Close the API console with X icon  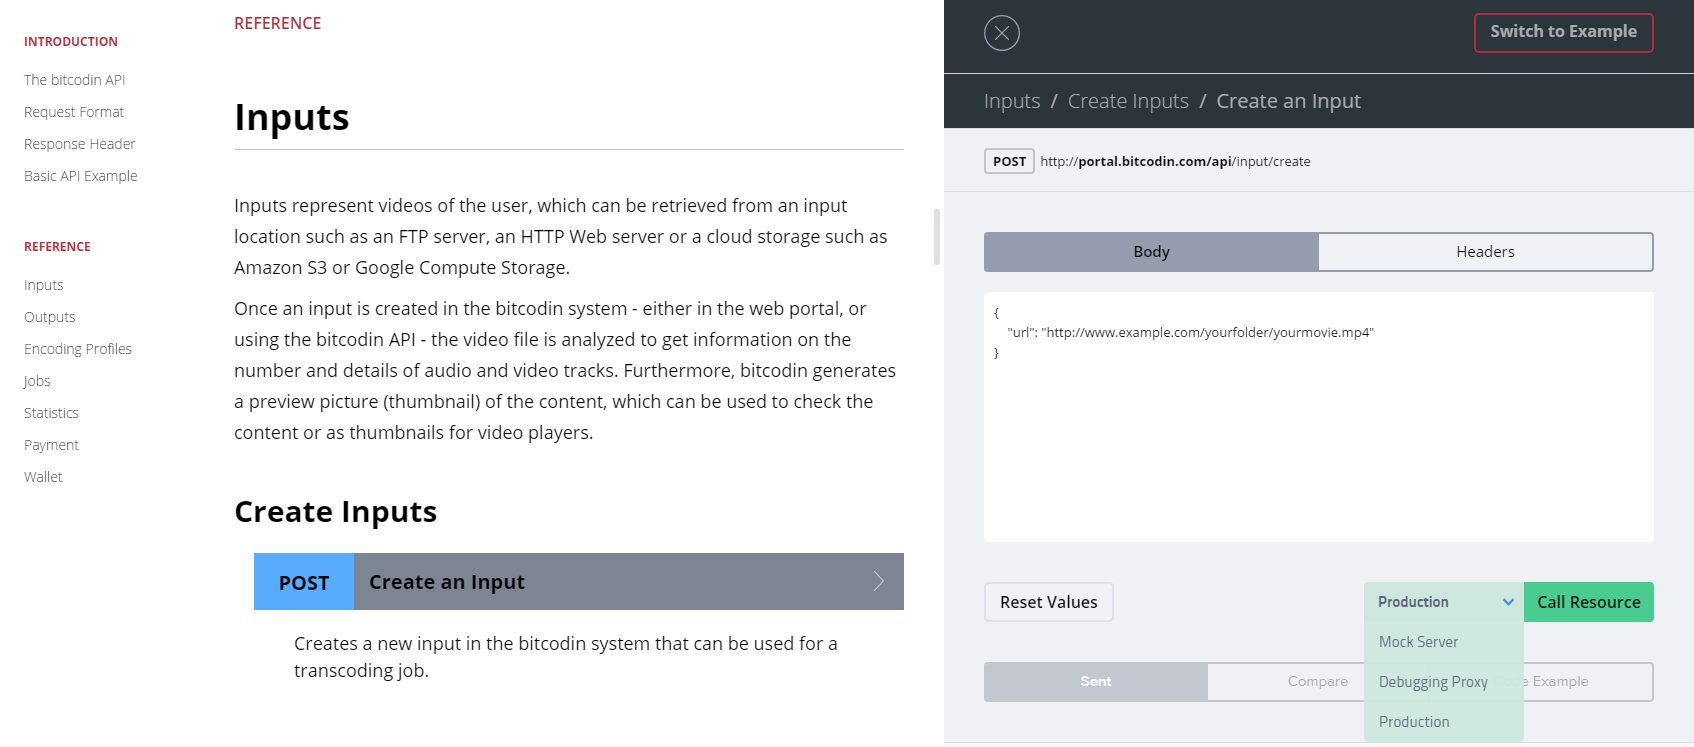tap(1001, 33)
